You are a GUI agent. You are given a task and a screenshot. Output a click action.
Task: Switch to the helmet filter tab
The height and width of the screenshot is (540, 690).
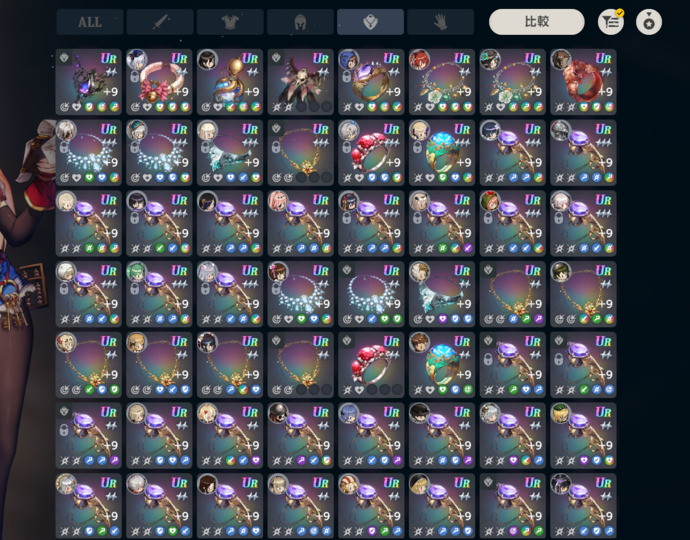coord(300,22)
